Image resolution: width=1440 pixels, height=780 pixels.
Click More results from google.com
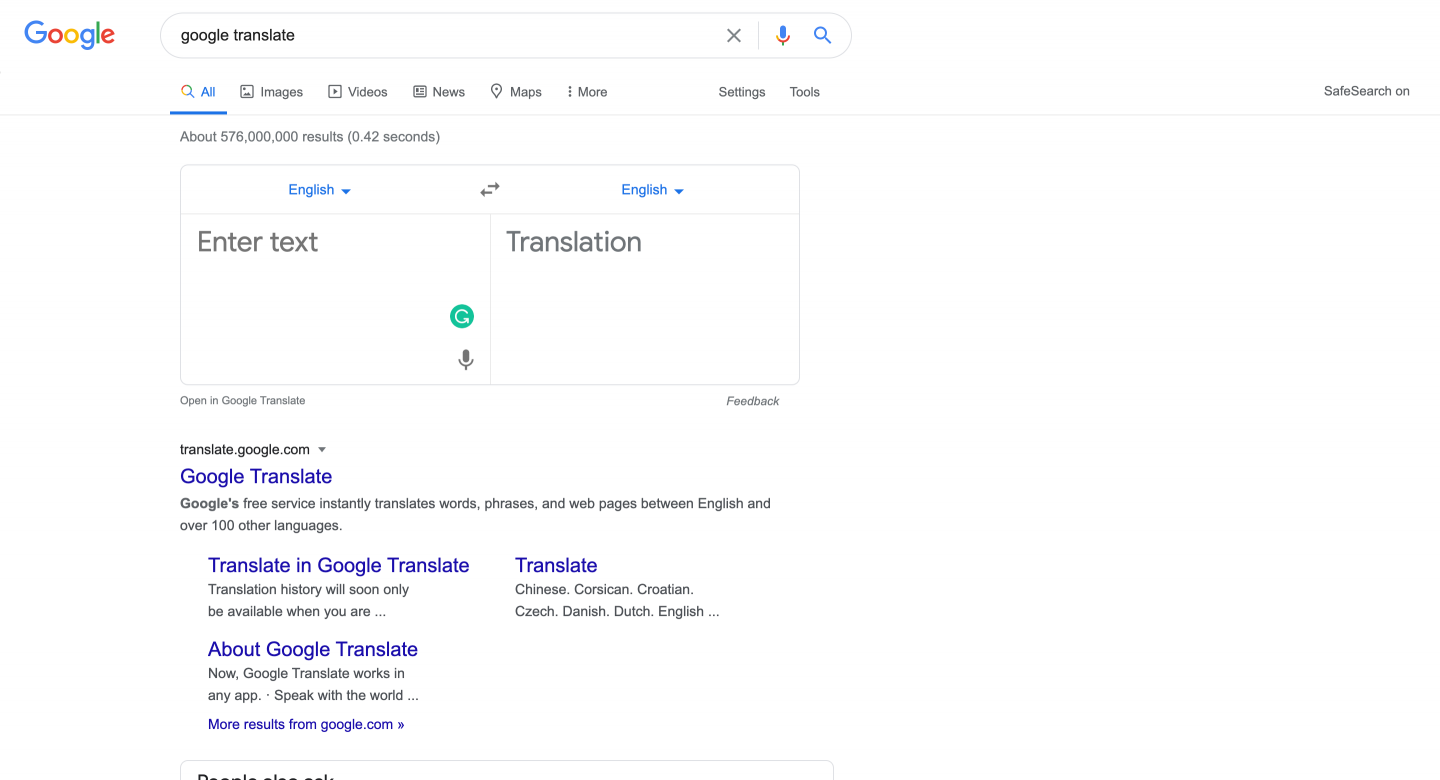306,724
